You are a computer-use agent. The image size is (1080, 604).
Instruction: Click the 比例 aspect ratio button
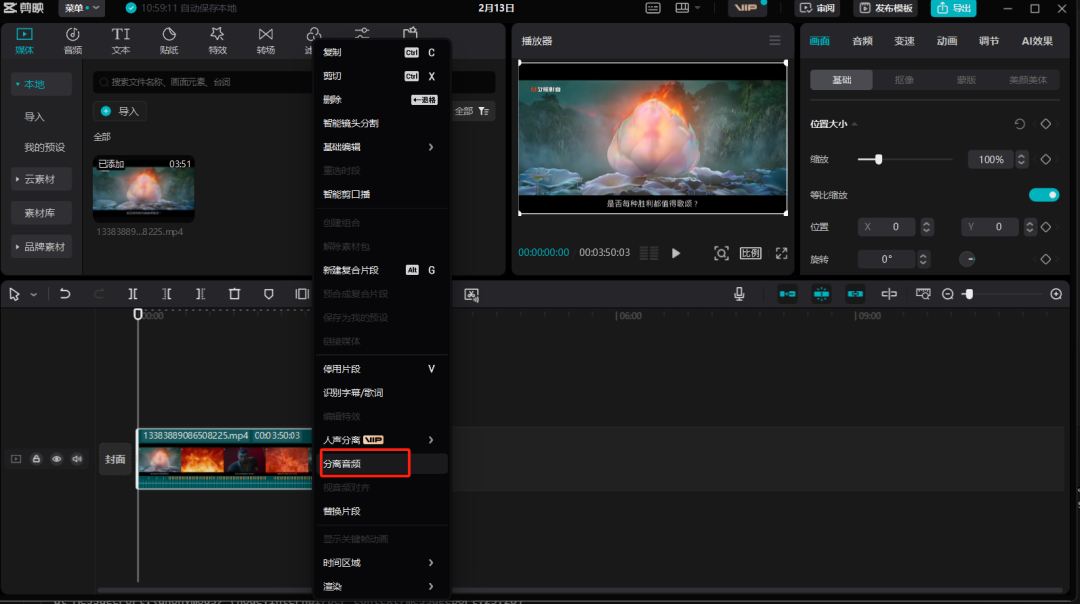(x=750, y=253)
